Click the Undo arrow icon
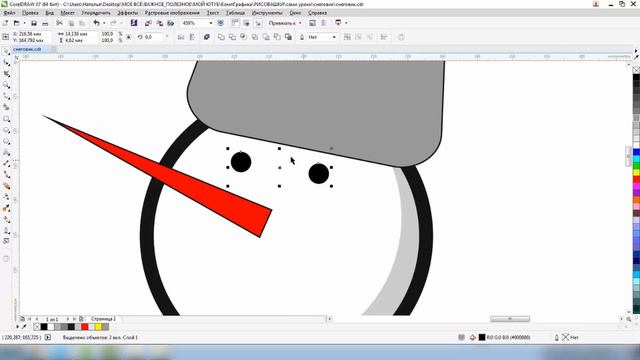Viewport: 640px width, 360px height. click(96, 23)
